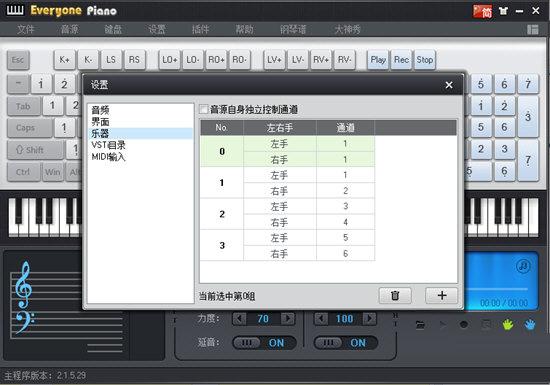Toggle right-hand sustain ON switch
Image resolution: width=550 pixels, height=385 pixels.
(346, 343)
